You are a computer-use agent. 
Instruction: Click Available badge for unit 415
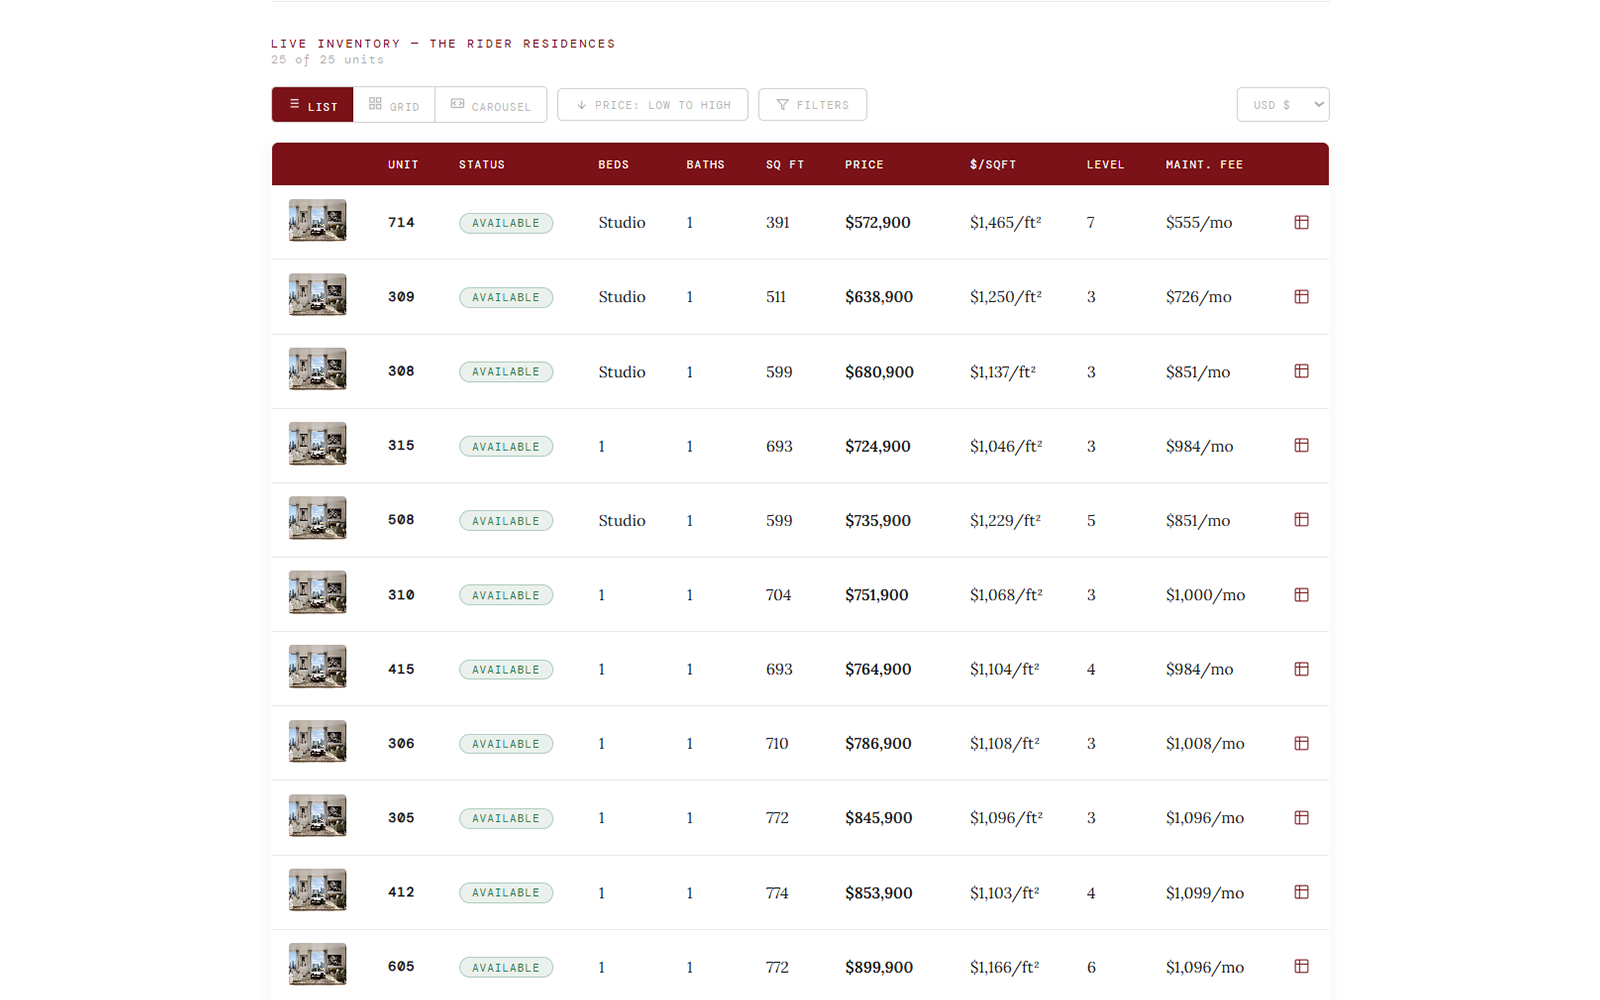(x=506, y=670)
